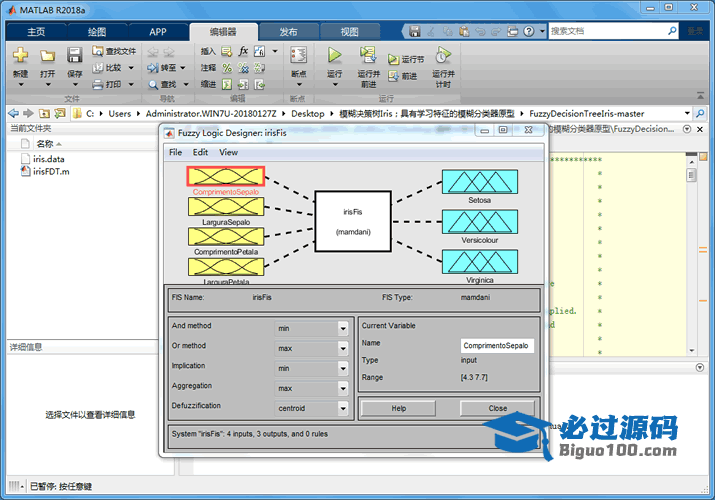The width and height of the screenshot is (715, 500).
Task: Click the Help button in Fuzzy Logic Designer
Action: (399, 408)
